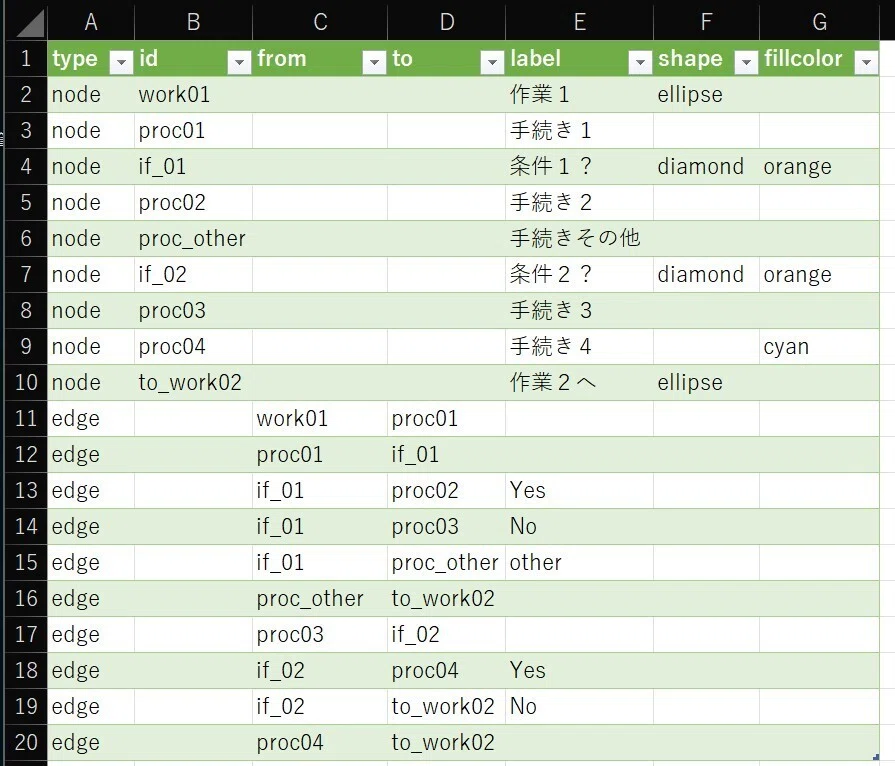895x766 pixels.
Task: Click the 'other' label cell in row 15
Action: point(579,562)
